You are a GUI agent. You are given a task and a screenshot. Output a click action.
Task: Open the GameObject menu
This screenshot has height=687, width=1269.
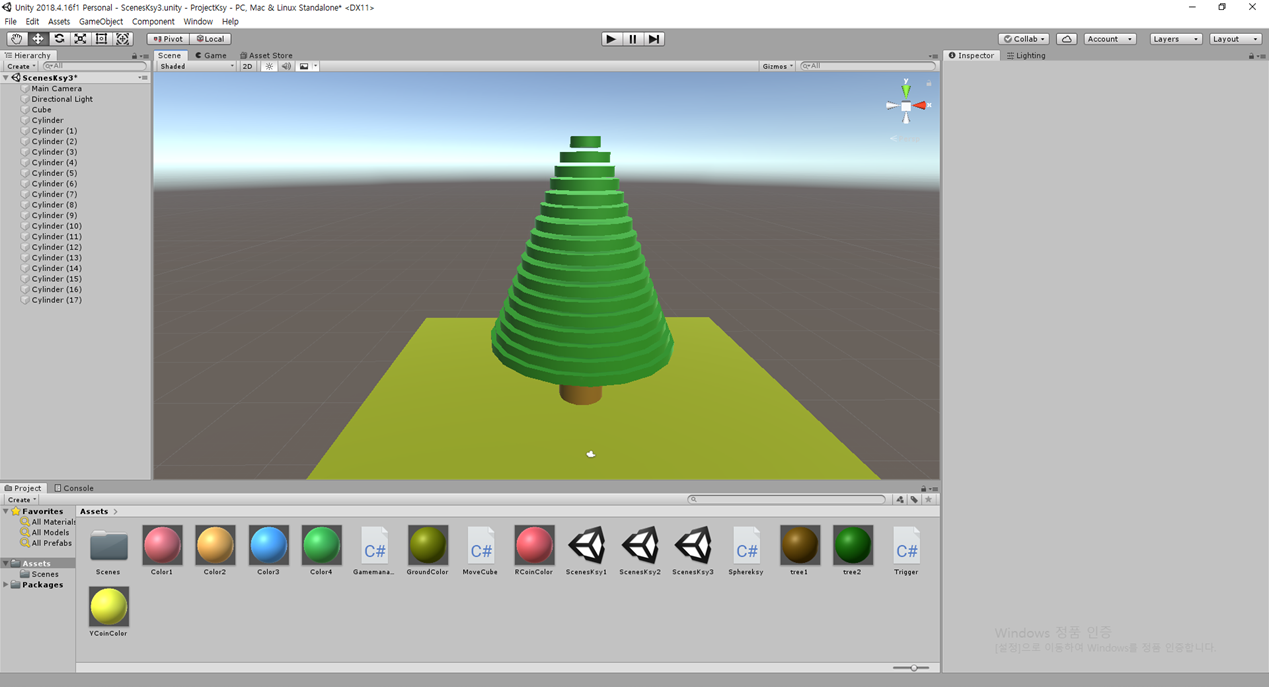pyautogui.click(x=101, y=21)
